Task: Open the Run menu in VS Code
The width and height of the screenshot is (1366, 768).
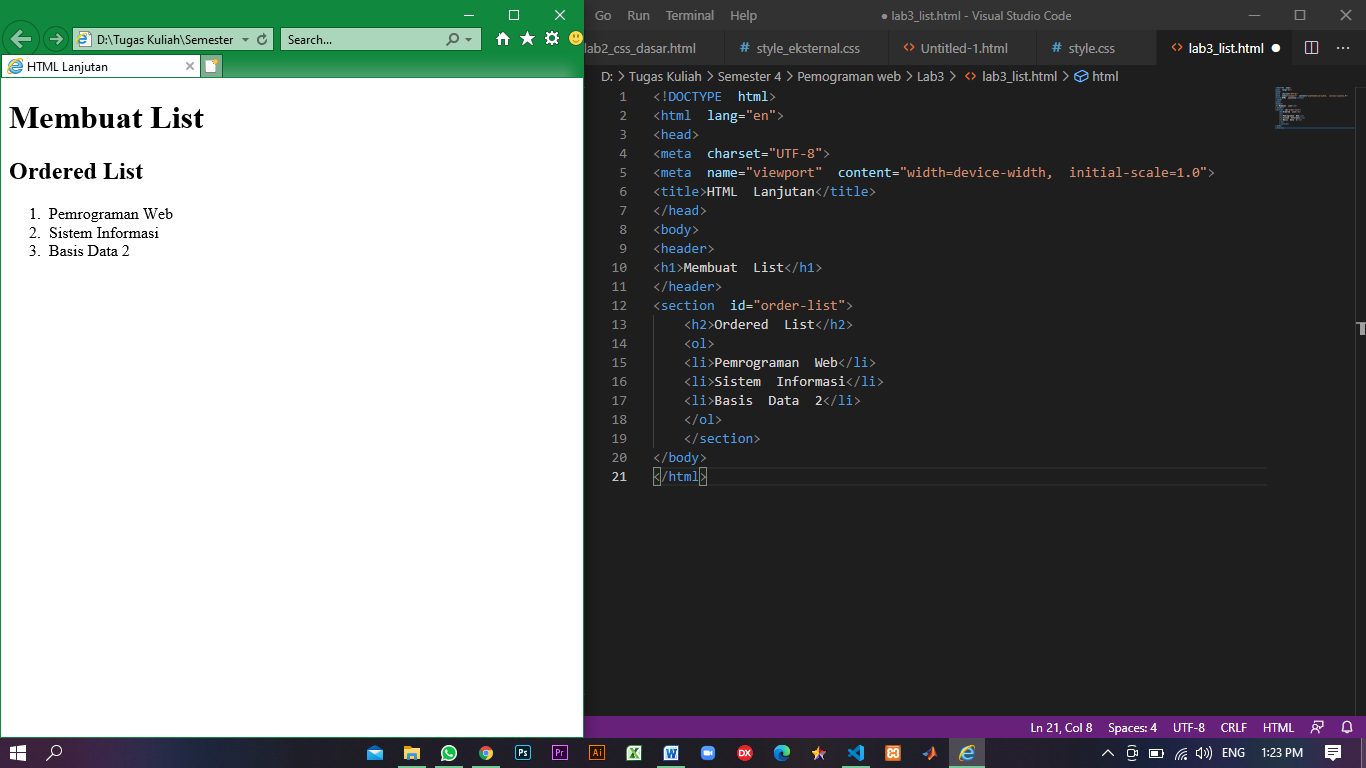Action: pyautogui.click(x=638, y=15)
